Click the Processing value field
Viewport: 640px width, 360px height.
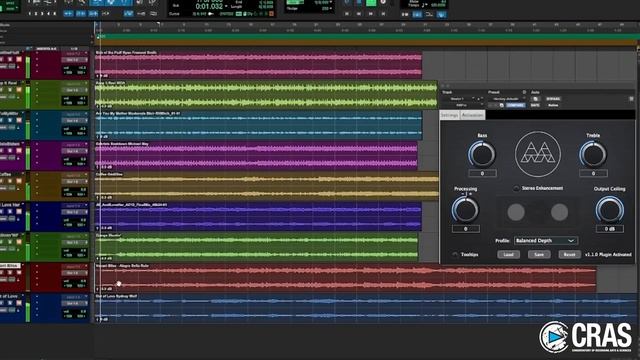(465, 229)
